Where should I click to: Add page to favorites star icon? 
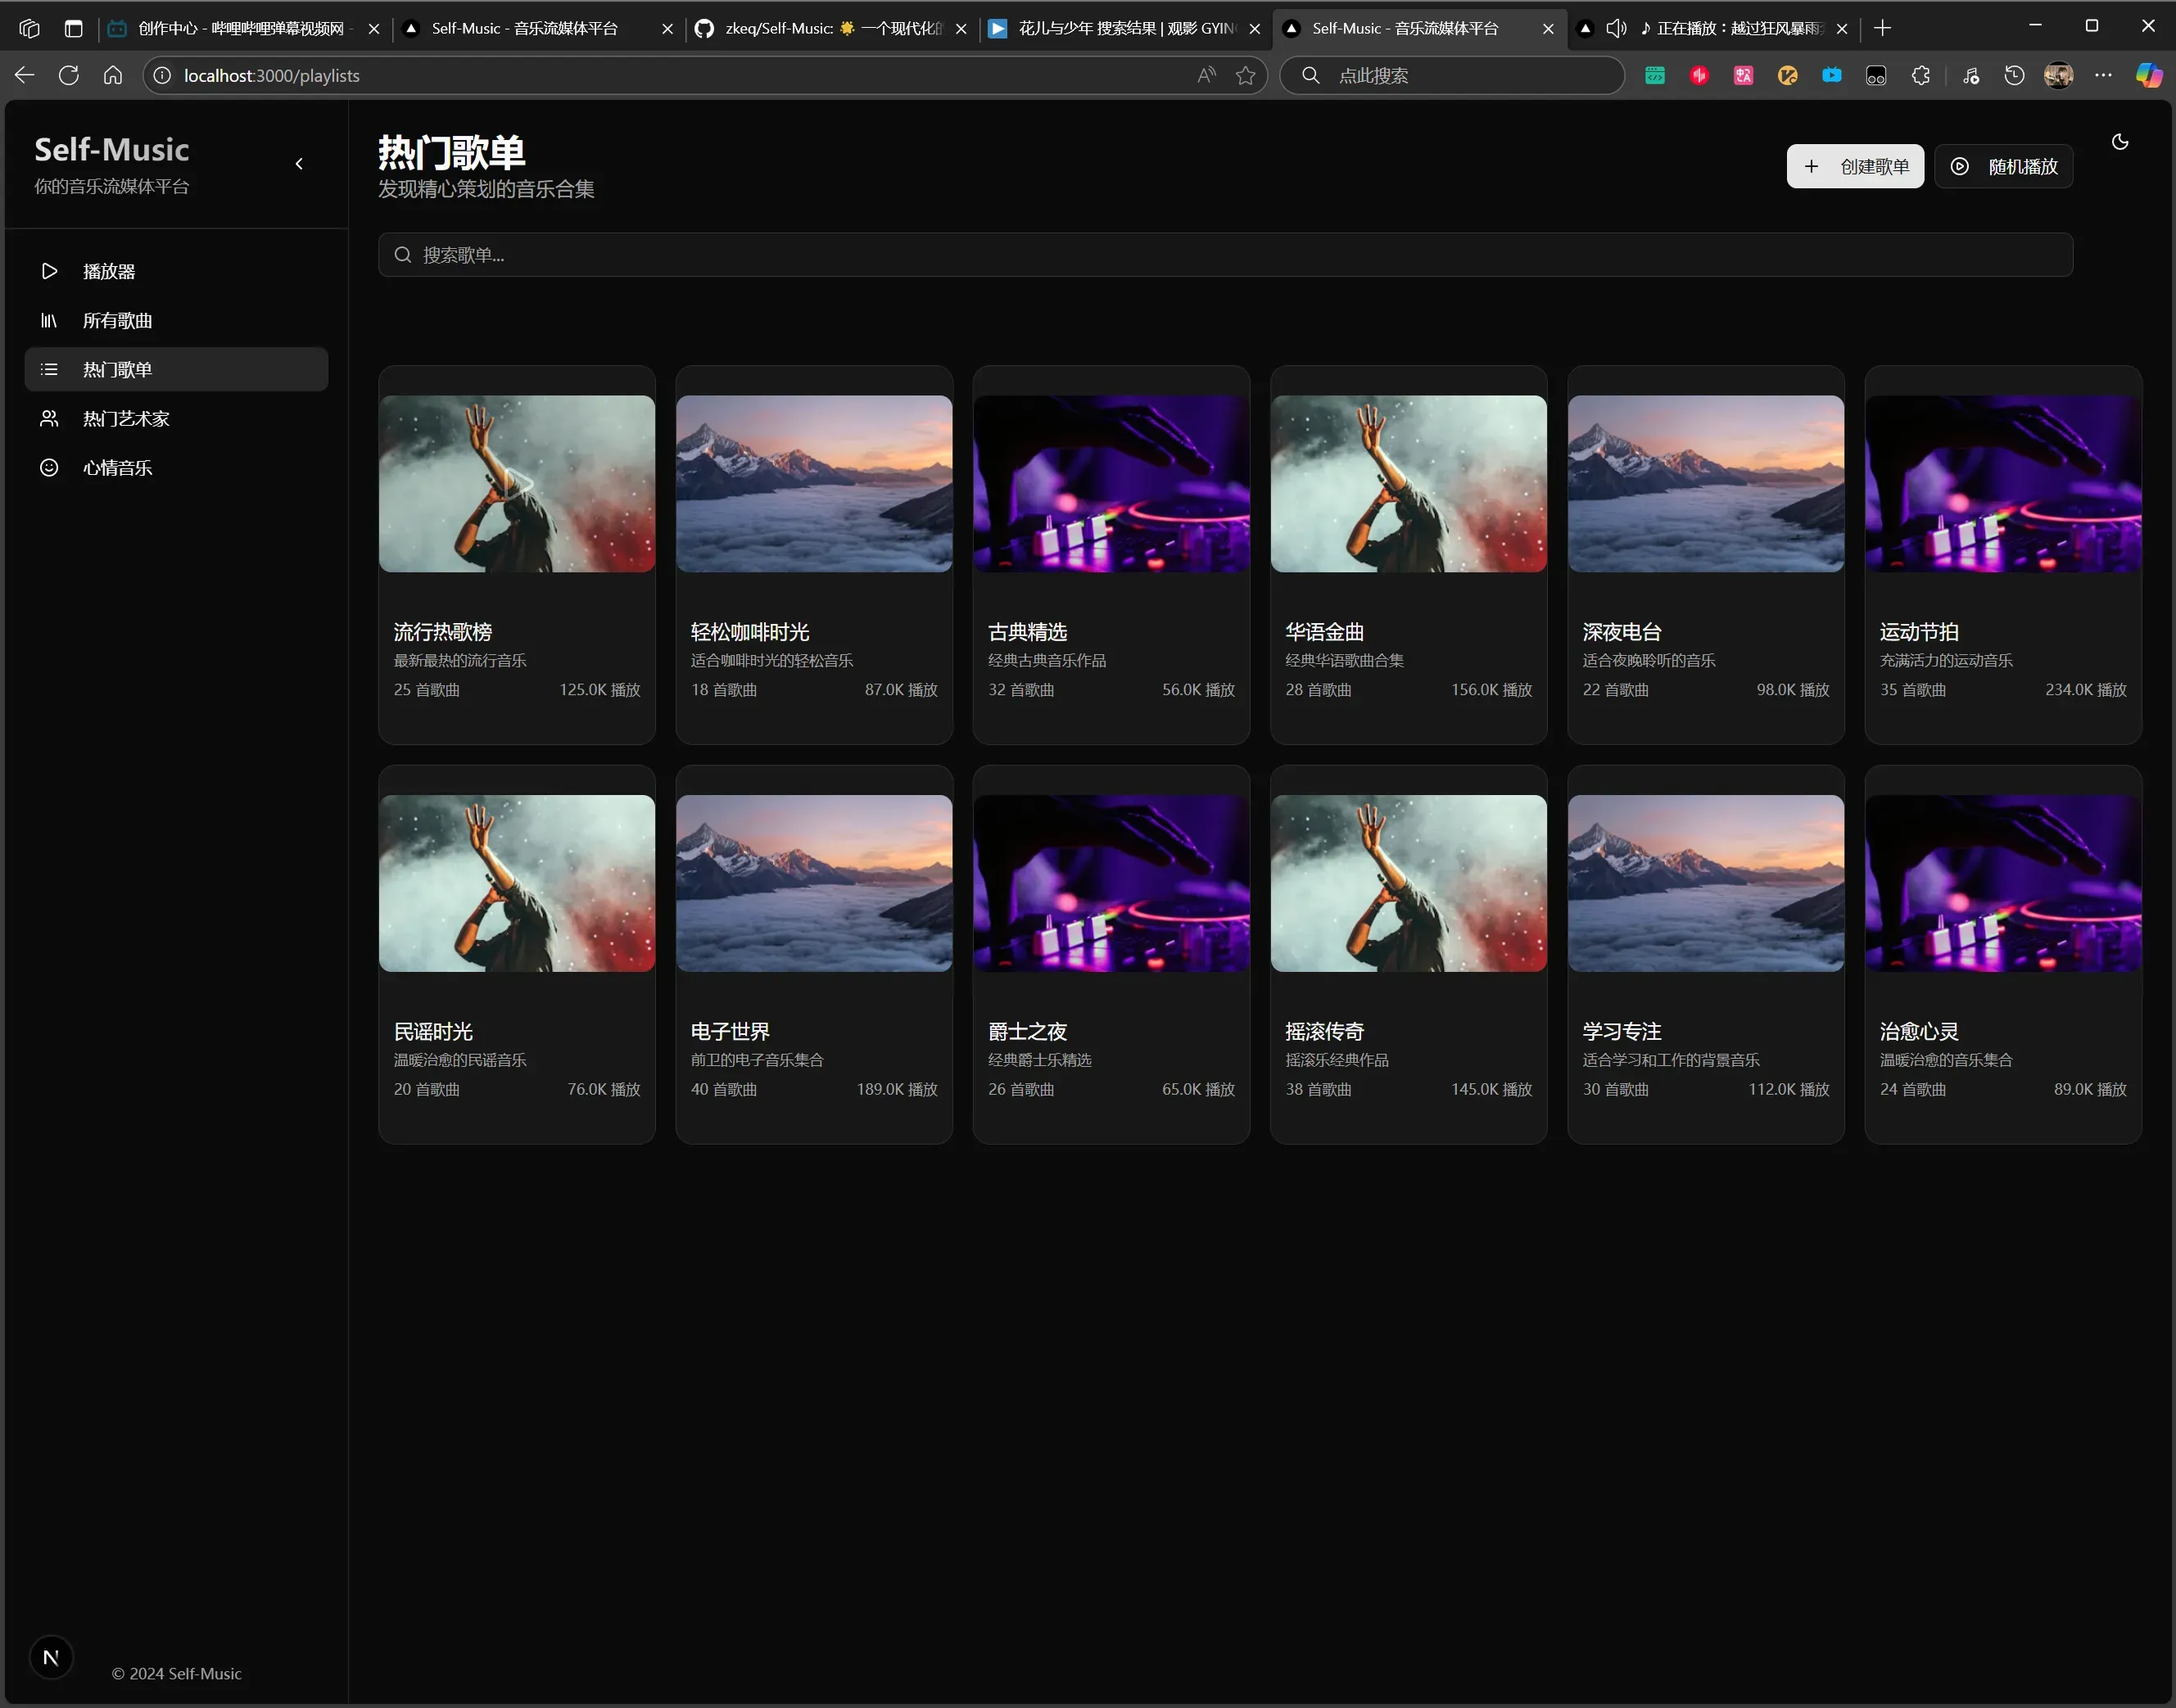1245,75
